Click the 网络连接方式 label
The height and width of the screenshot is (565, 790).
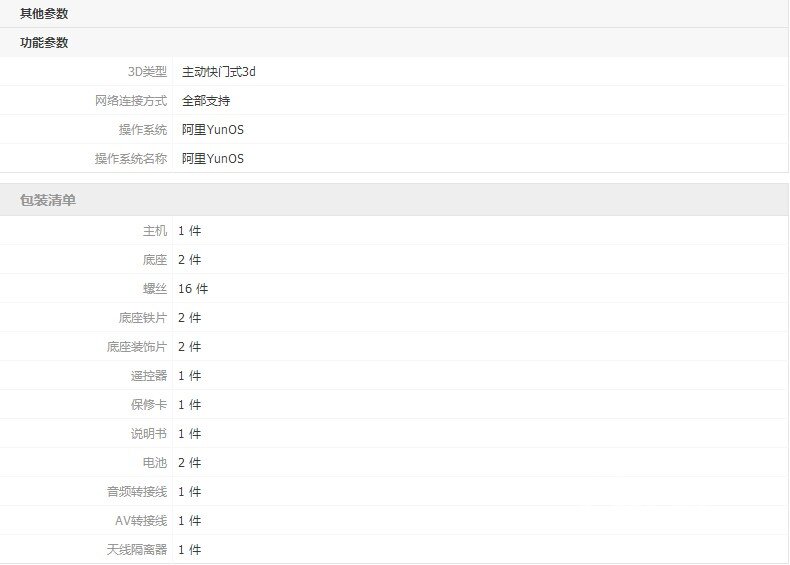131,101
